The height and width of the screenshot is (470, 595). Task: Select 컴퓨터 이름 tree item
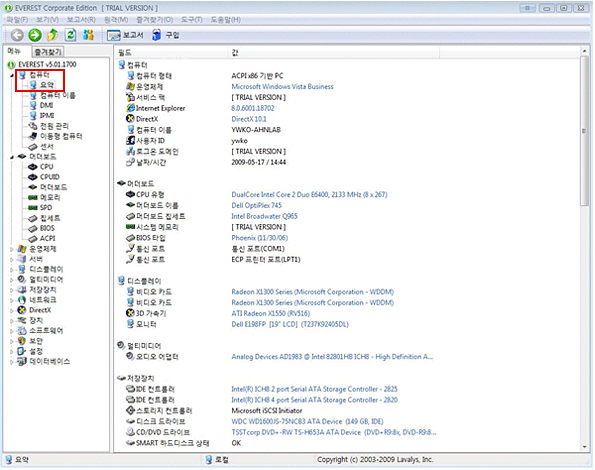58,95
